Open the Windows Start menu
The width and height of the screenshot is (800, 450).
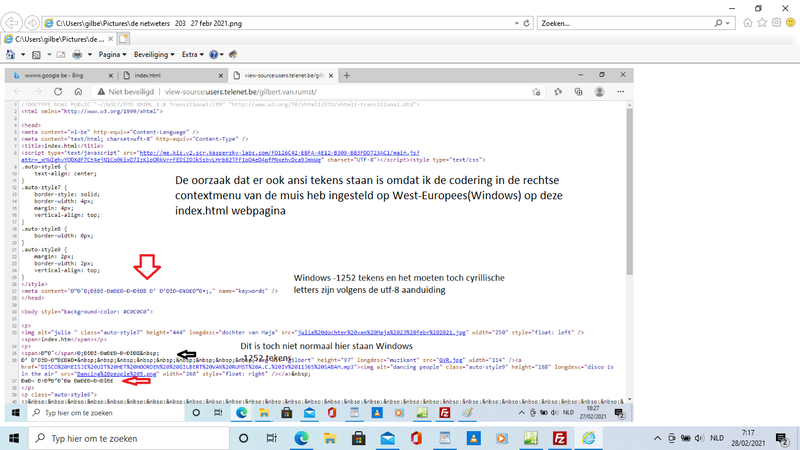coord(14,439)
